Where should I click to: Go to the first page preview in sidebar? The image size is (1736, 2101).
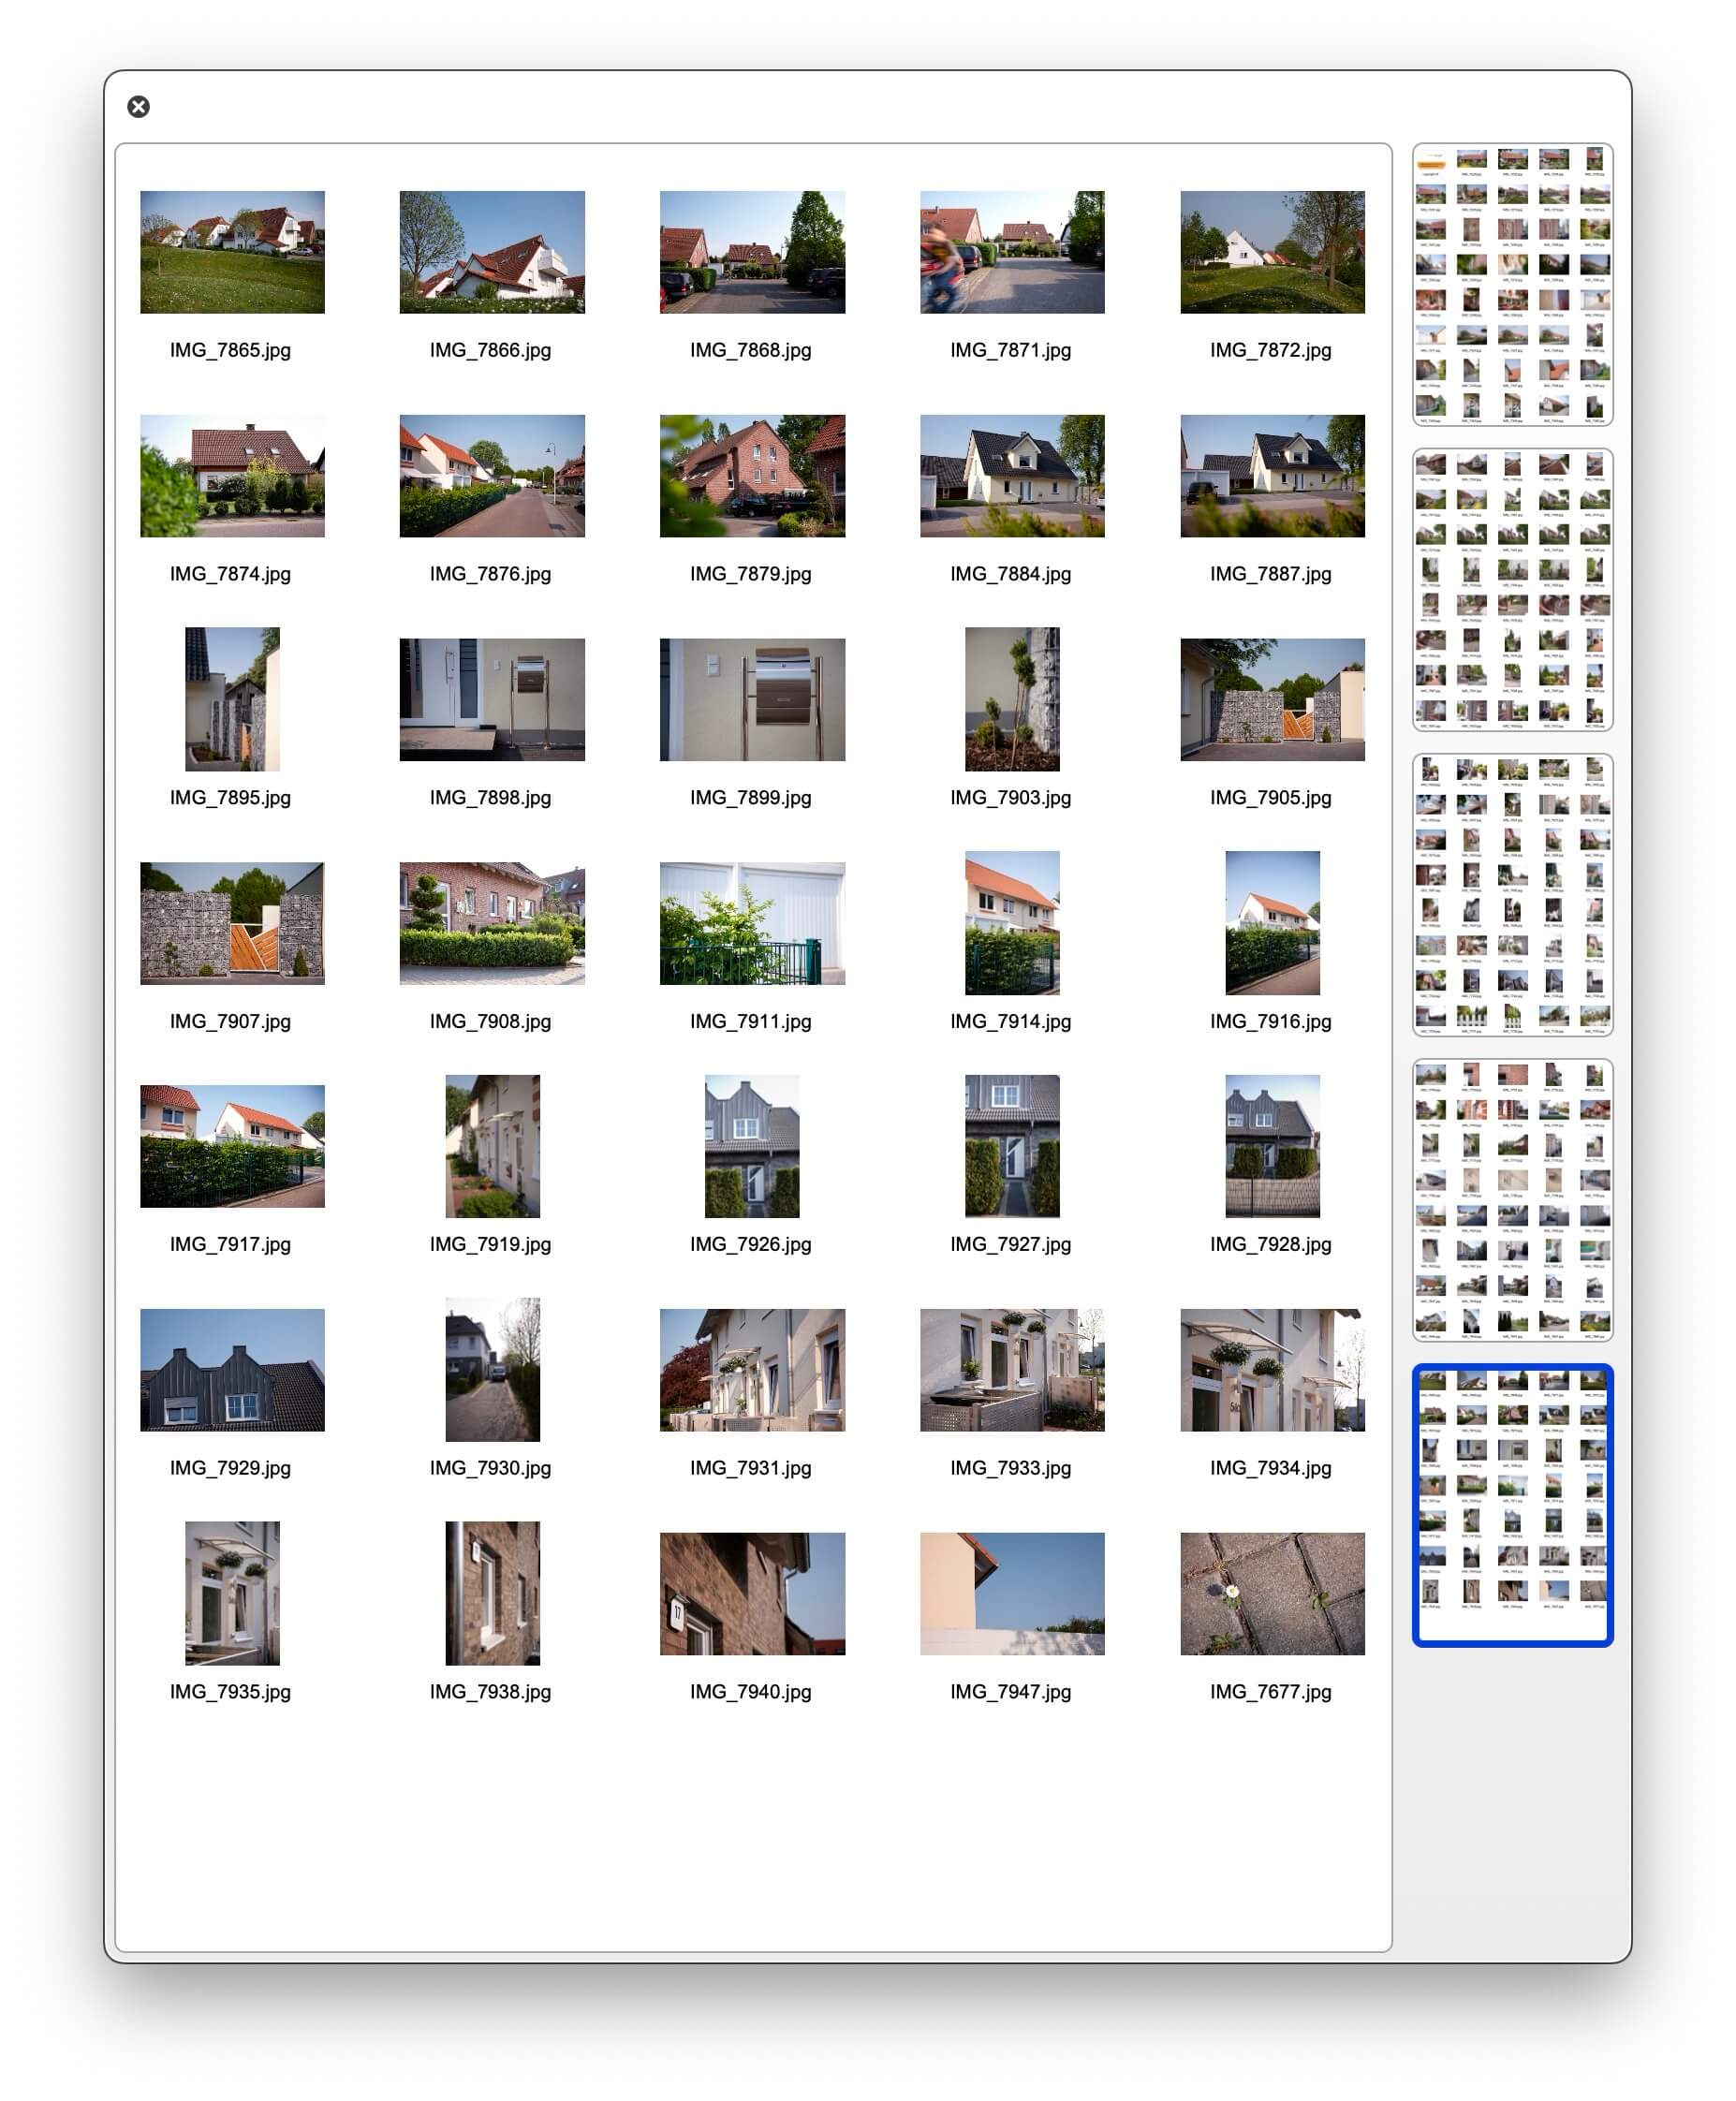tap(1512, 284)
